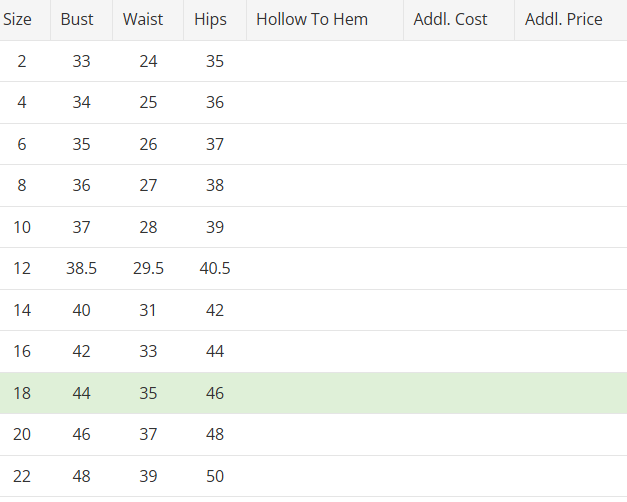
Task: Click the 38.5 bust value
Action: 81,269
